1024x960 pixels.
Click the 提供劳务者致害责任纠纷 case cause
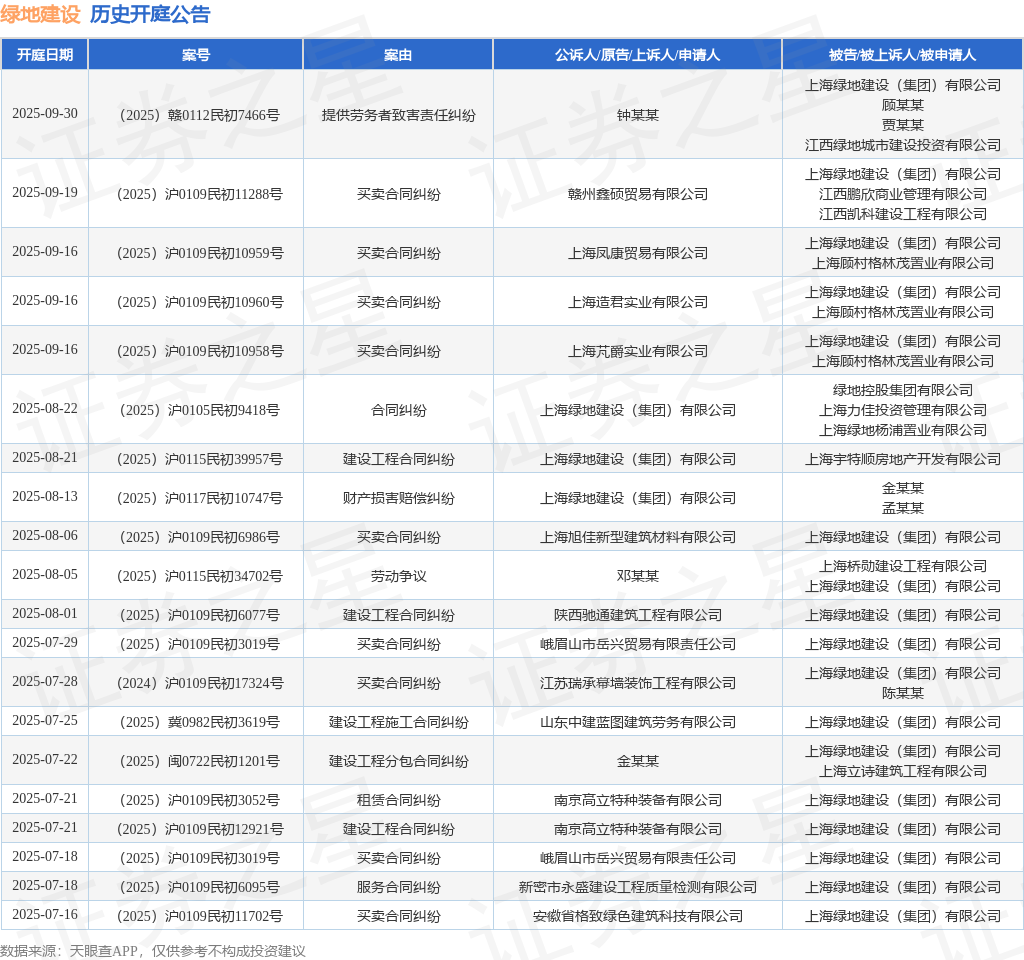point(398,115)
